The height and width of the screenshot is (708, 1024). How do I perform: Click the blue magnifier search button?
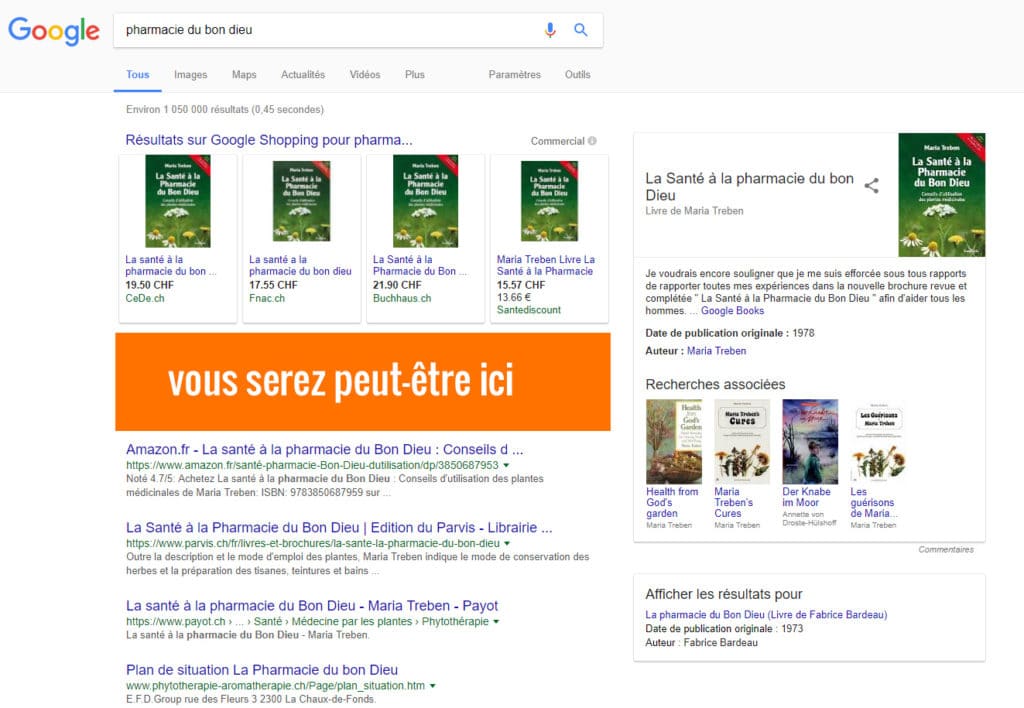tap(581, 30)
